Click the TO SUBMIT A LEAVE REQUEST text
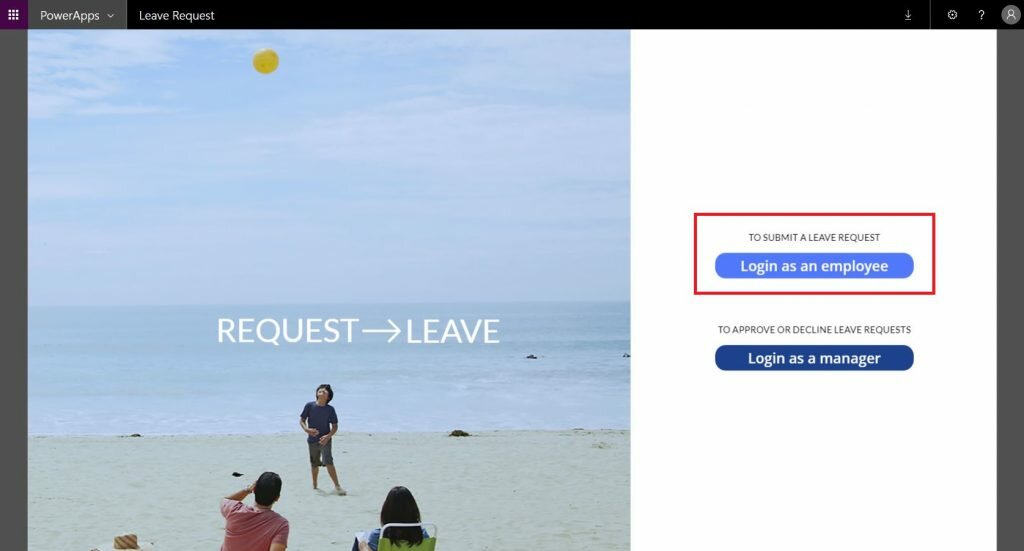The width and height of the screenshot is (1024, 551). point(814,238)
